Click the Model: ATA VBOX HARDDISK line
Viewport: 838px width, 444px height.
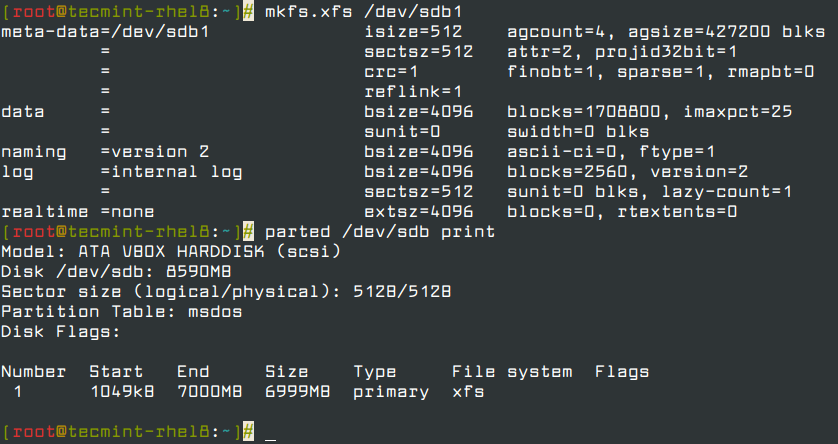[171, 251]
